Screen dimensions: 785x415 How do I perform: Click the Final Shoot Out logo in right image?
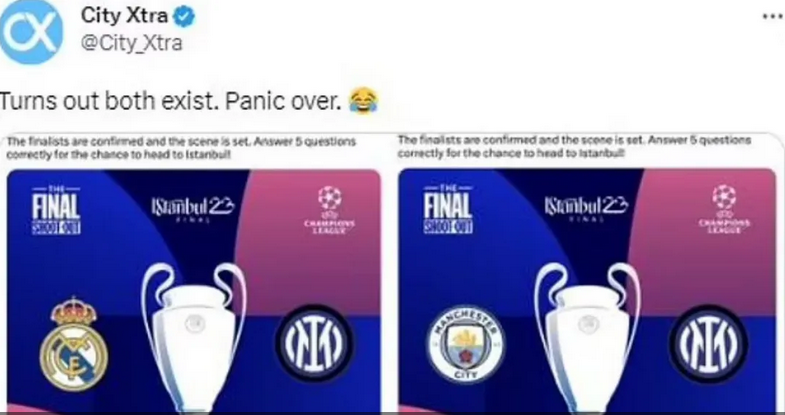[x=448, y=210]
